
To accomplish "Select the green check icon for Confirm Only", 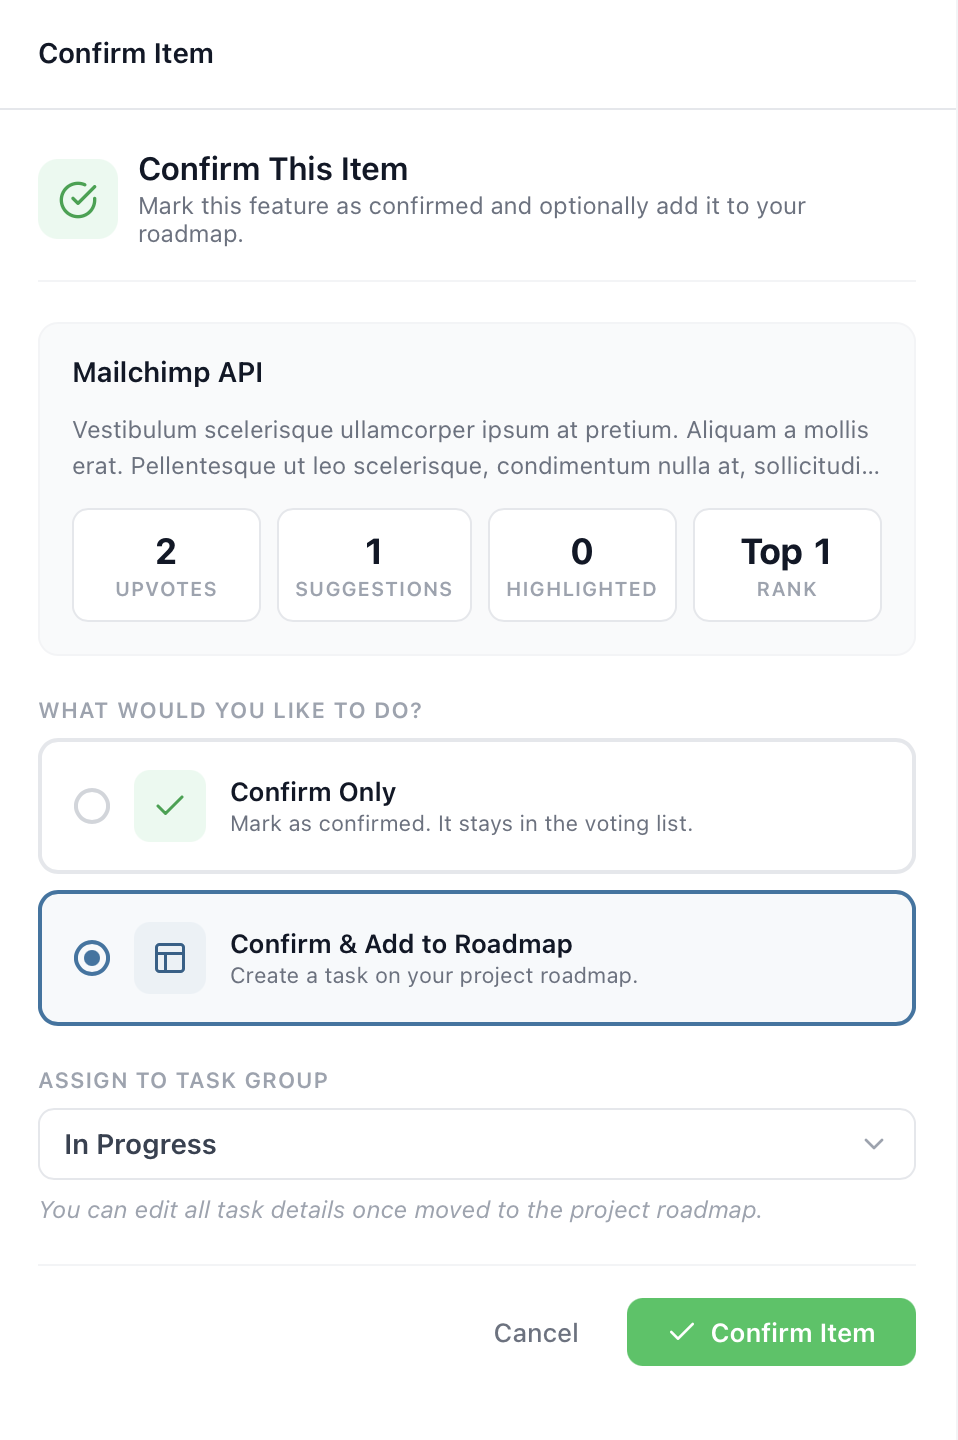I will tap(170, 806).
